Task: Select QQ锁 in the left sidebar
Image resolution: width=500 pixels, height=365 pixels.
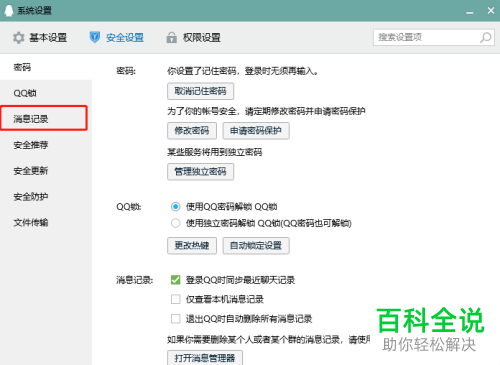Action: point(46,93)
